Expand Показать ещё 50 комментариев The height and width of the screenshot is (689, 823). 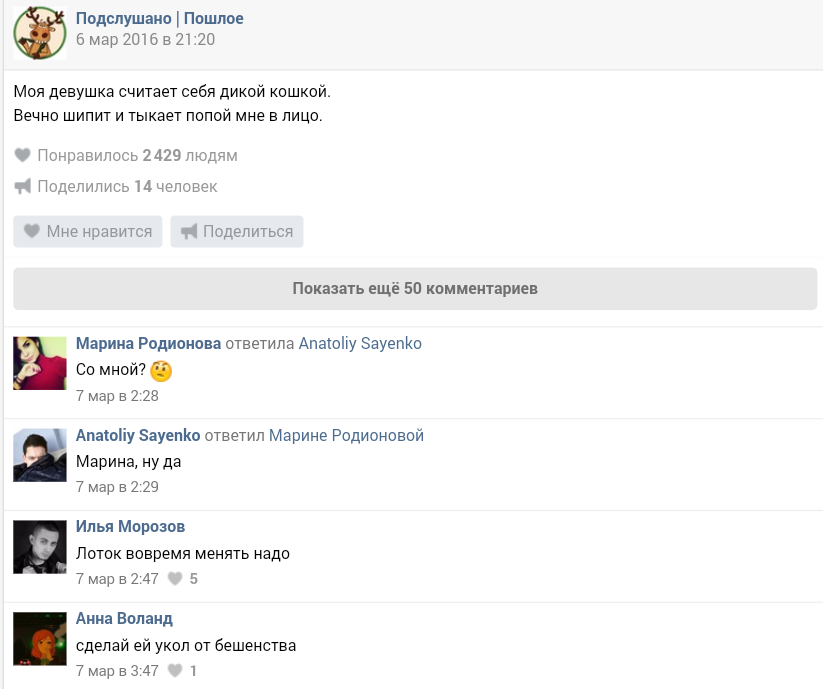415,289
